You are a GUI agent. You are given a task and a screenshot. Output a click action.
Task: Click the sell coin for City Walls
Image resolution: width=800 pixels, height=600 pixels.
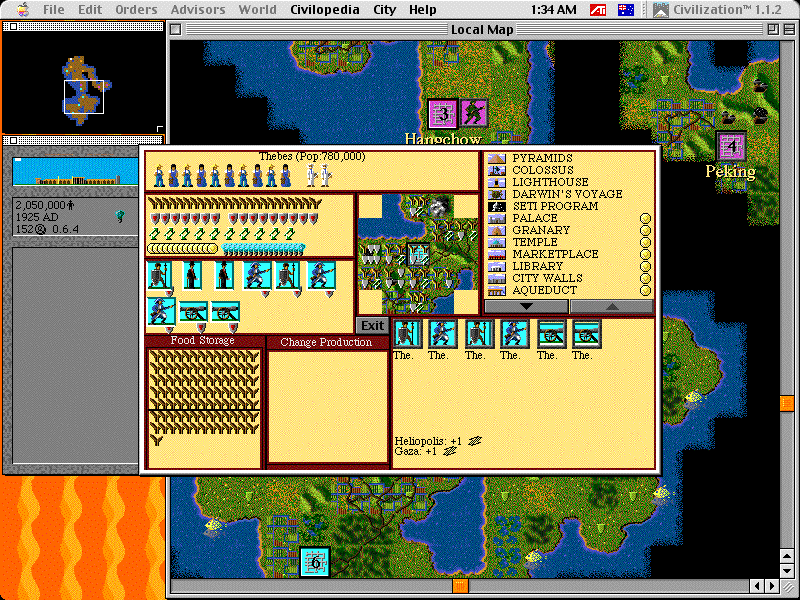(645, 279)
